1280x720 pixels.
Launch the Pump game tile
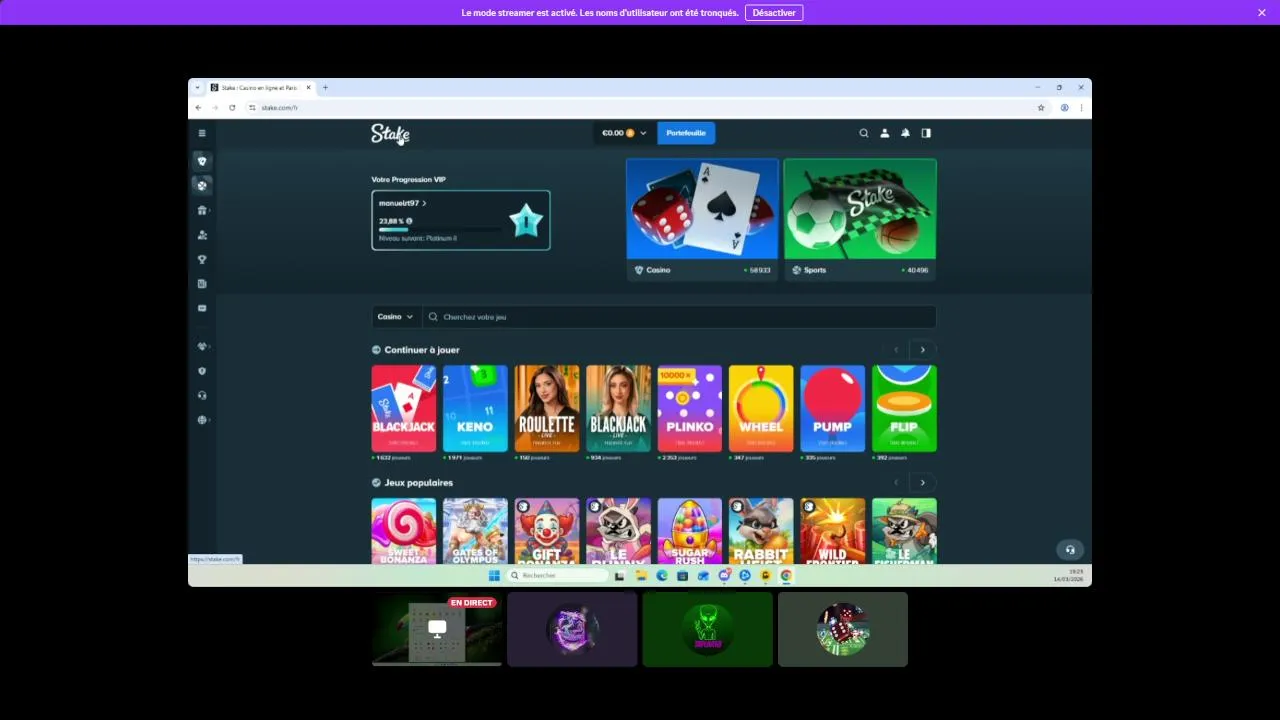[833, 408]
